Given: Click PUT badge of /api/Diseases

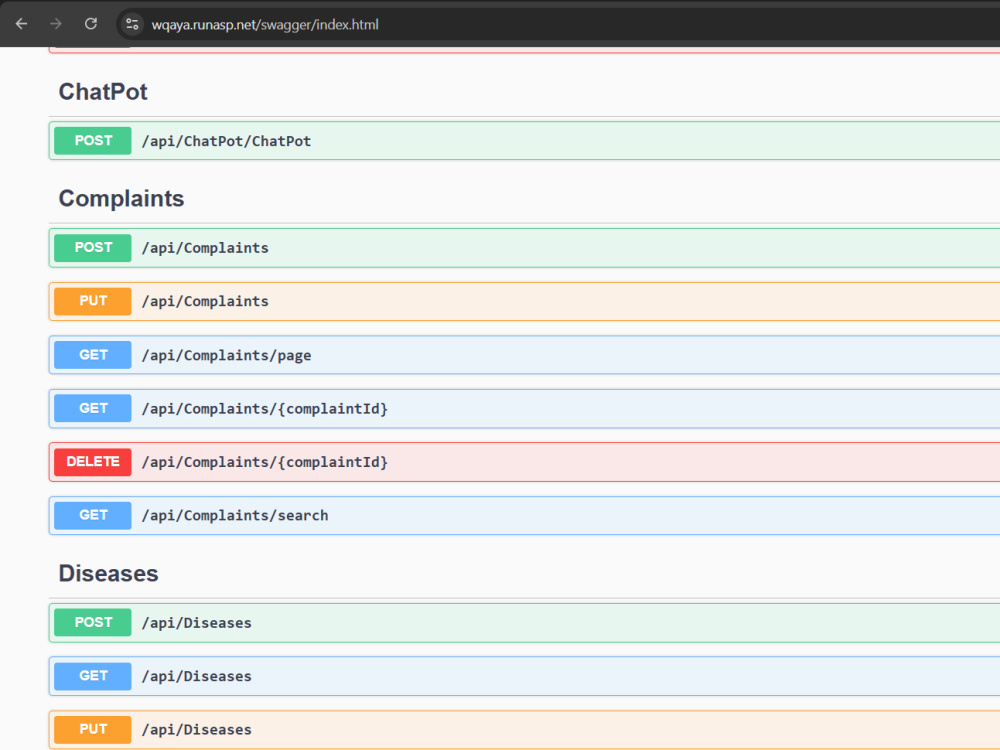Looking at the screenshot, I should click(x=92, y=730).
